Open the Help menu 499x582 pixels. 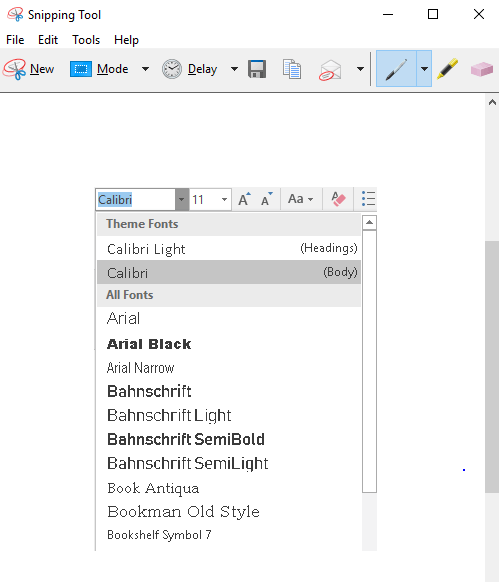[126, 40]
